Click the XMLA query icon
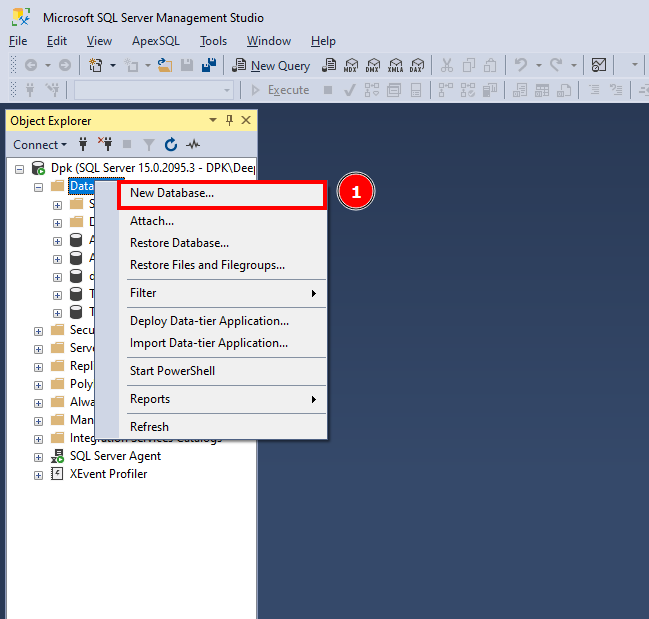This screenshot has height=619, width=649. click(395, 65)
